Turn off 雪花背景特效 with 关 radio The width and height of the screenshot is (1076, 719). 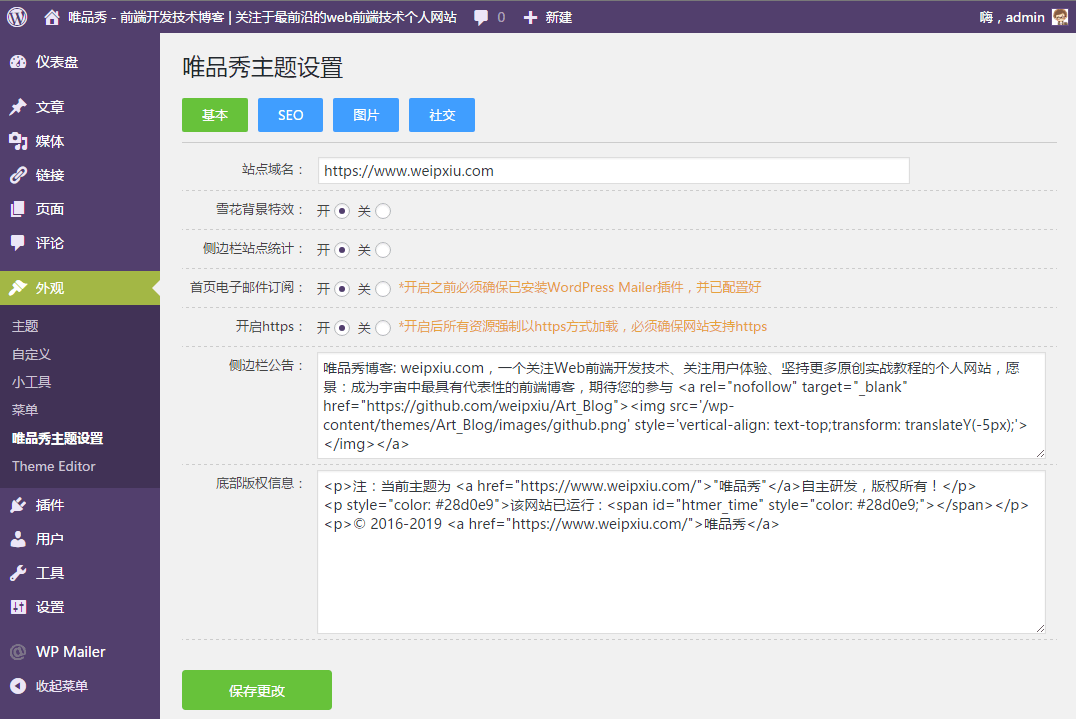383,211
